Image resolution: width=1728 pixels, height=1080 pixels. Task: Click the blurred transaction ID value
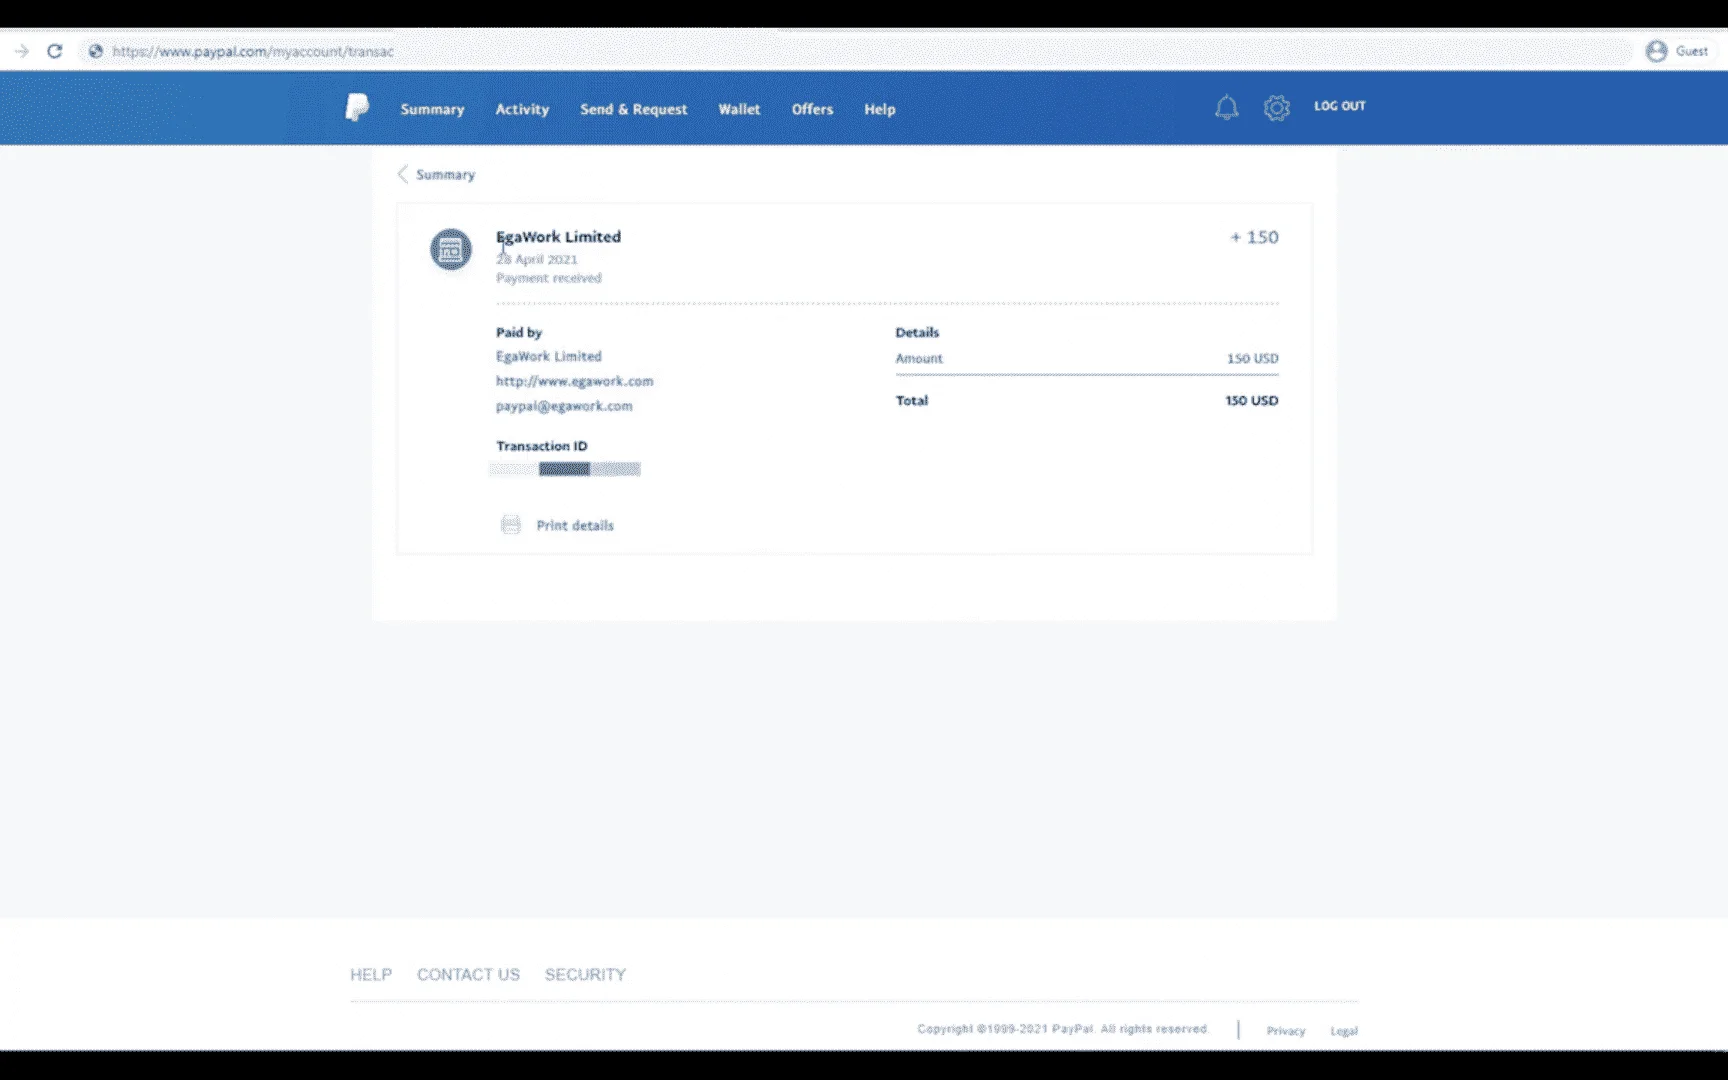click(x=565, y=469)
